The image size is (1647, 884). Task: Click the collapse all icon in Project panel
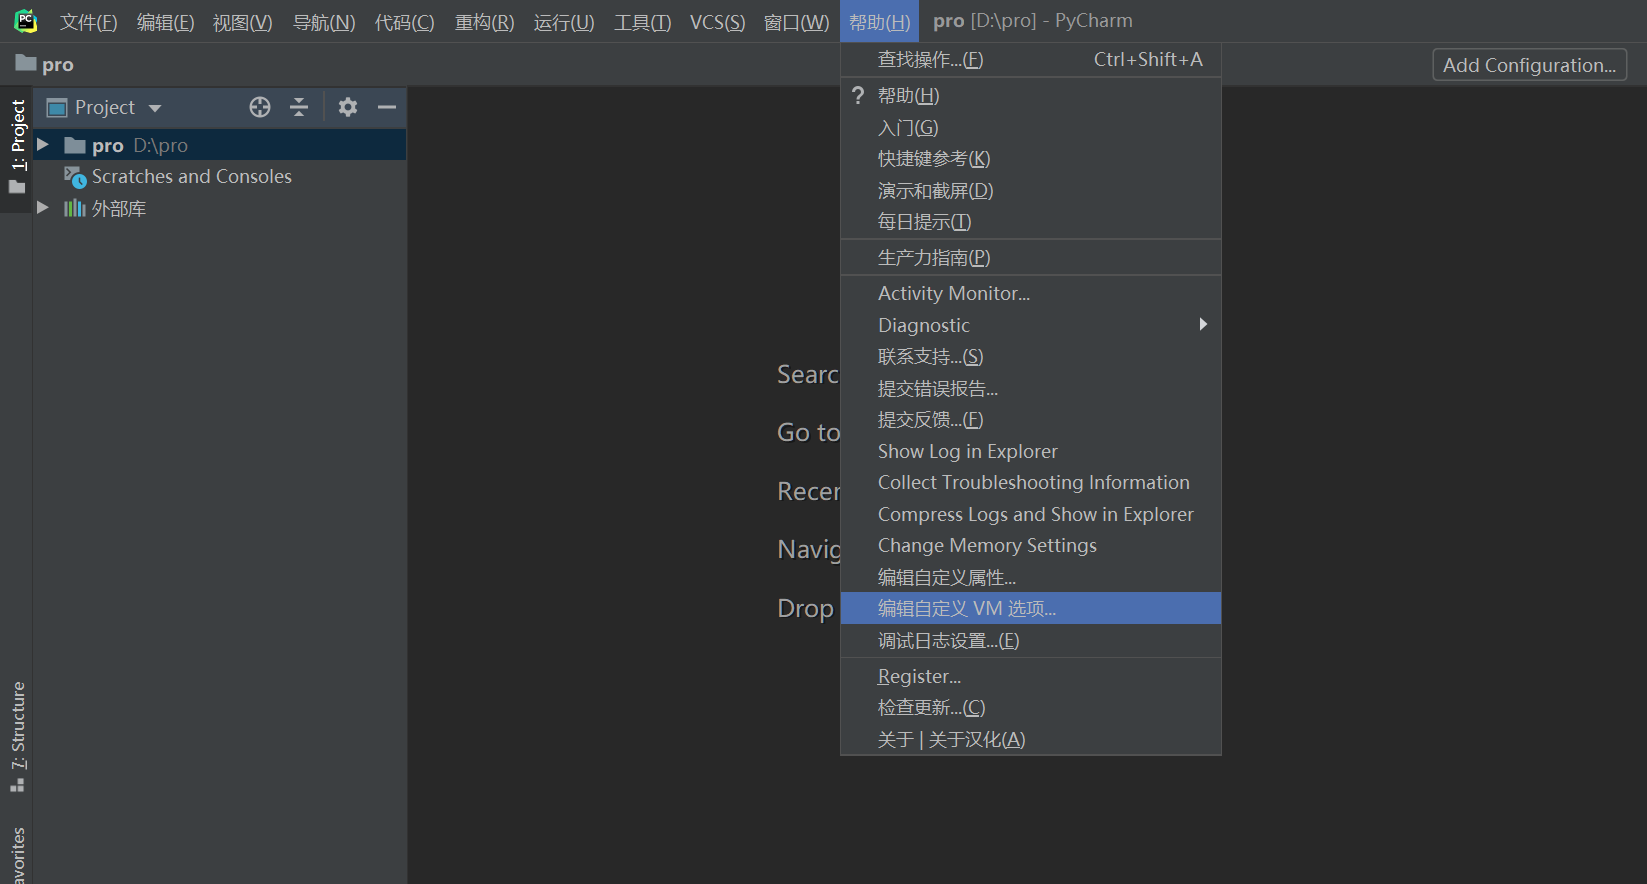pyautogui.click(x=299, y=107)
